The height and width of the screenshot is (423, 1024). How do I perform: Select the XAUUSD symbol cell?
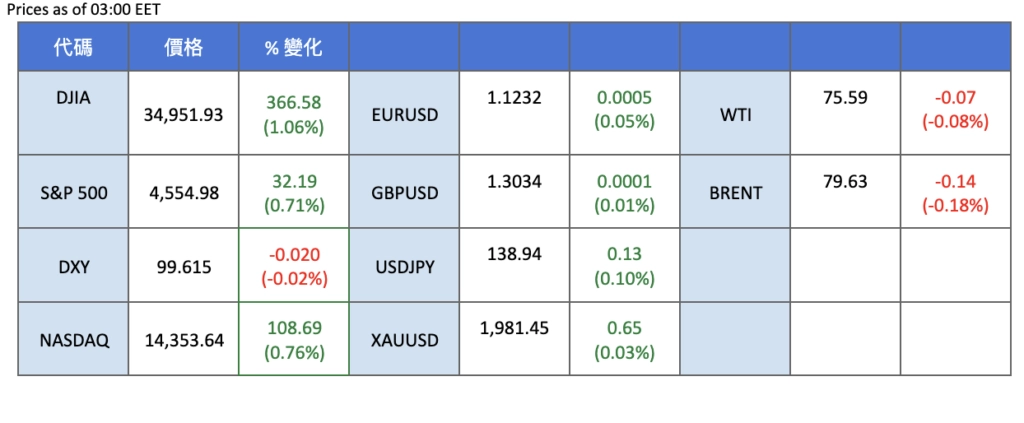coord(404,340)
